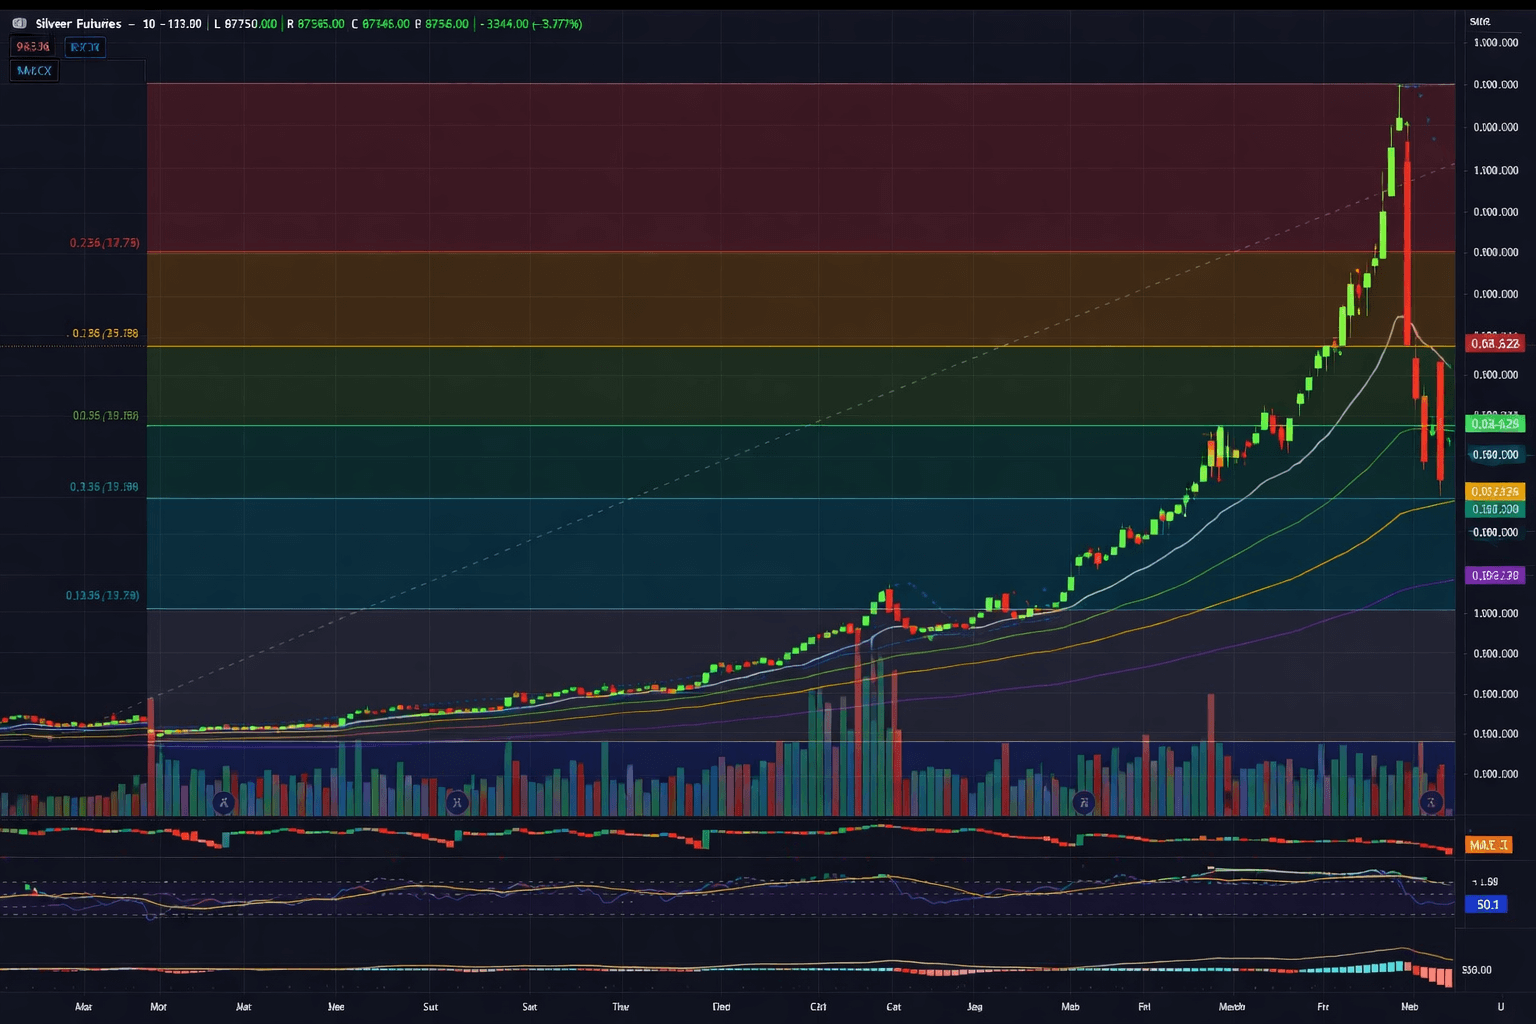Click the symbol icon beside Silver Futures

[x=19, y=23]
